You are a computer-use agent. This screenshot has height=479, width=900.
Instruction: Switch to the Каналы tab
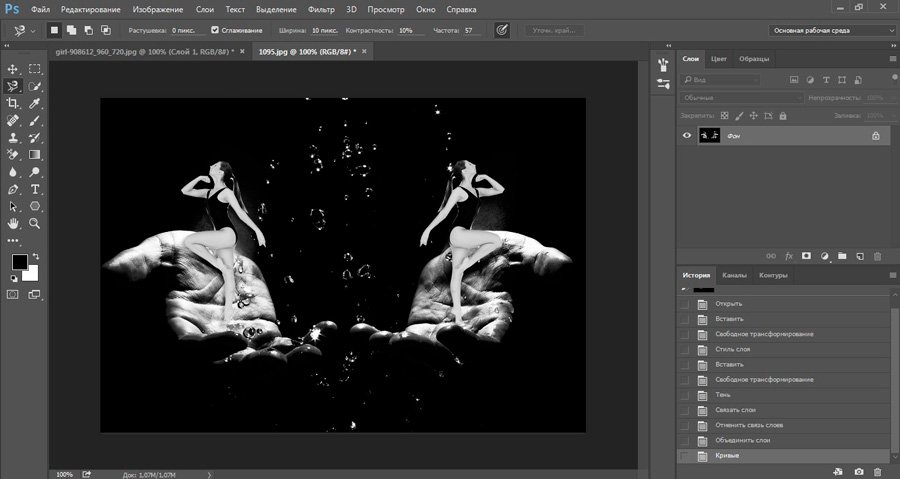click(734, 275)
